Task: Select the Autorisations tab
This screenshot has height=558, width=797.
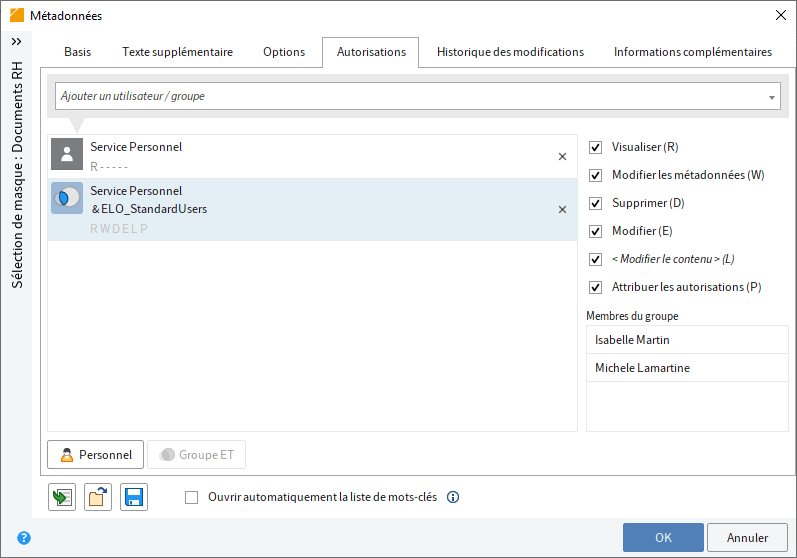Action: [371, 52]
